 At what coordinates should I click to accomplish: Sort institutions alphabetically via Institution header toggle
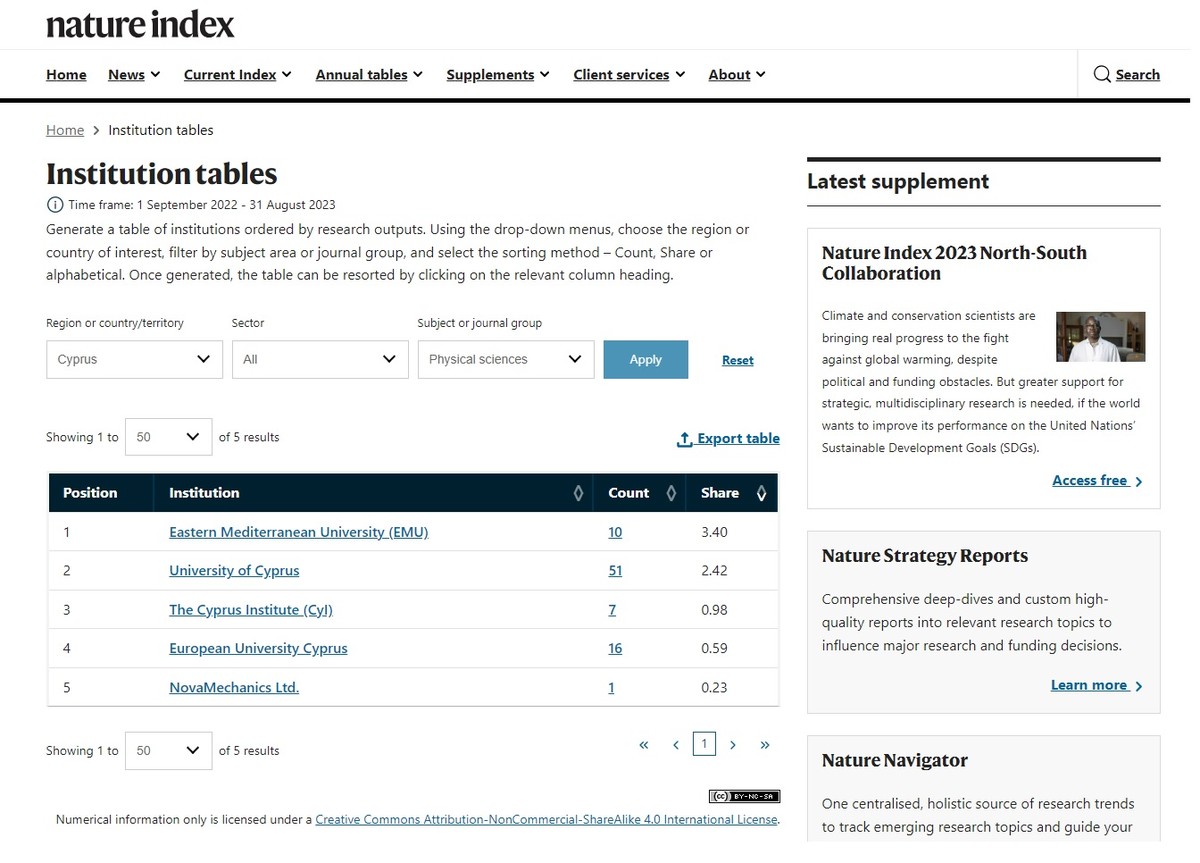pos(579,492)
